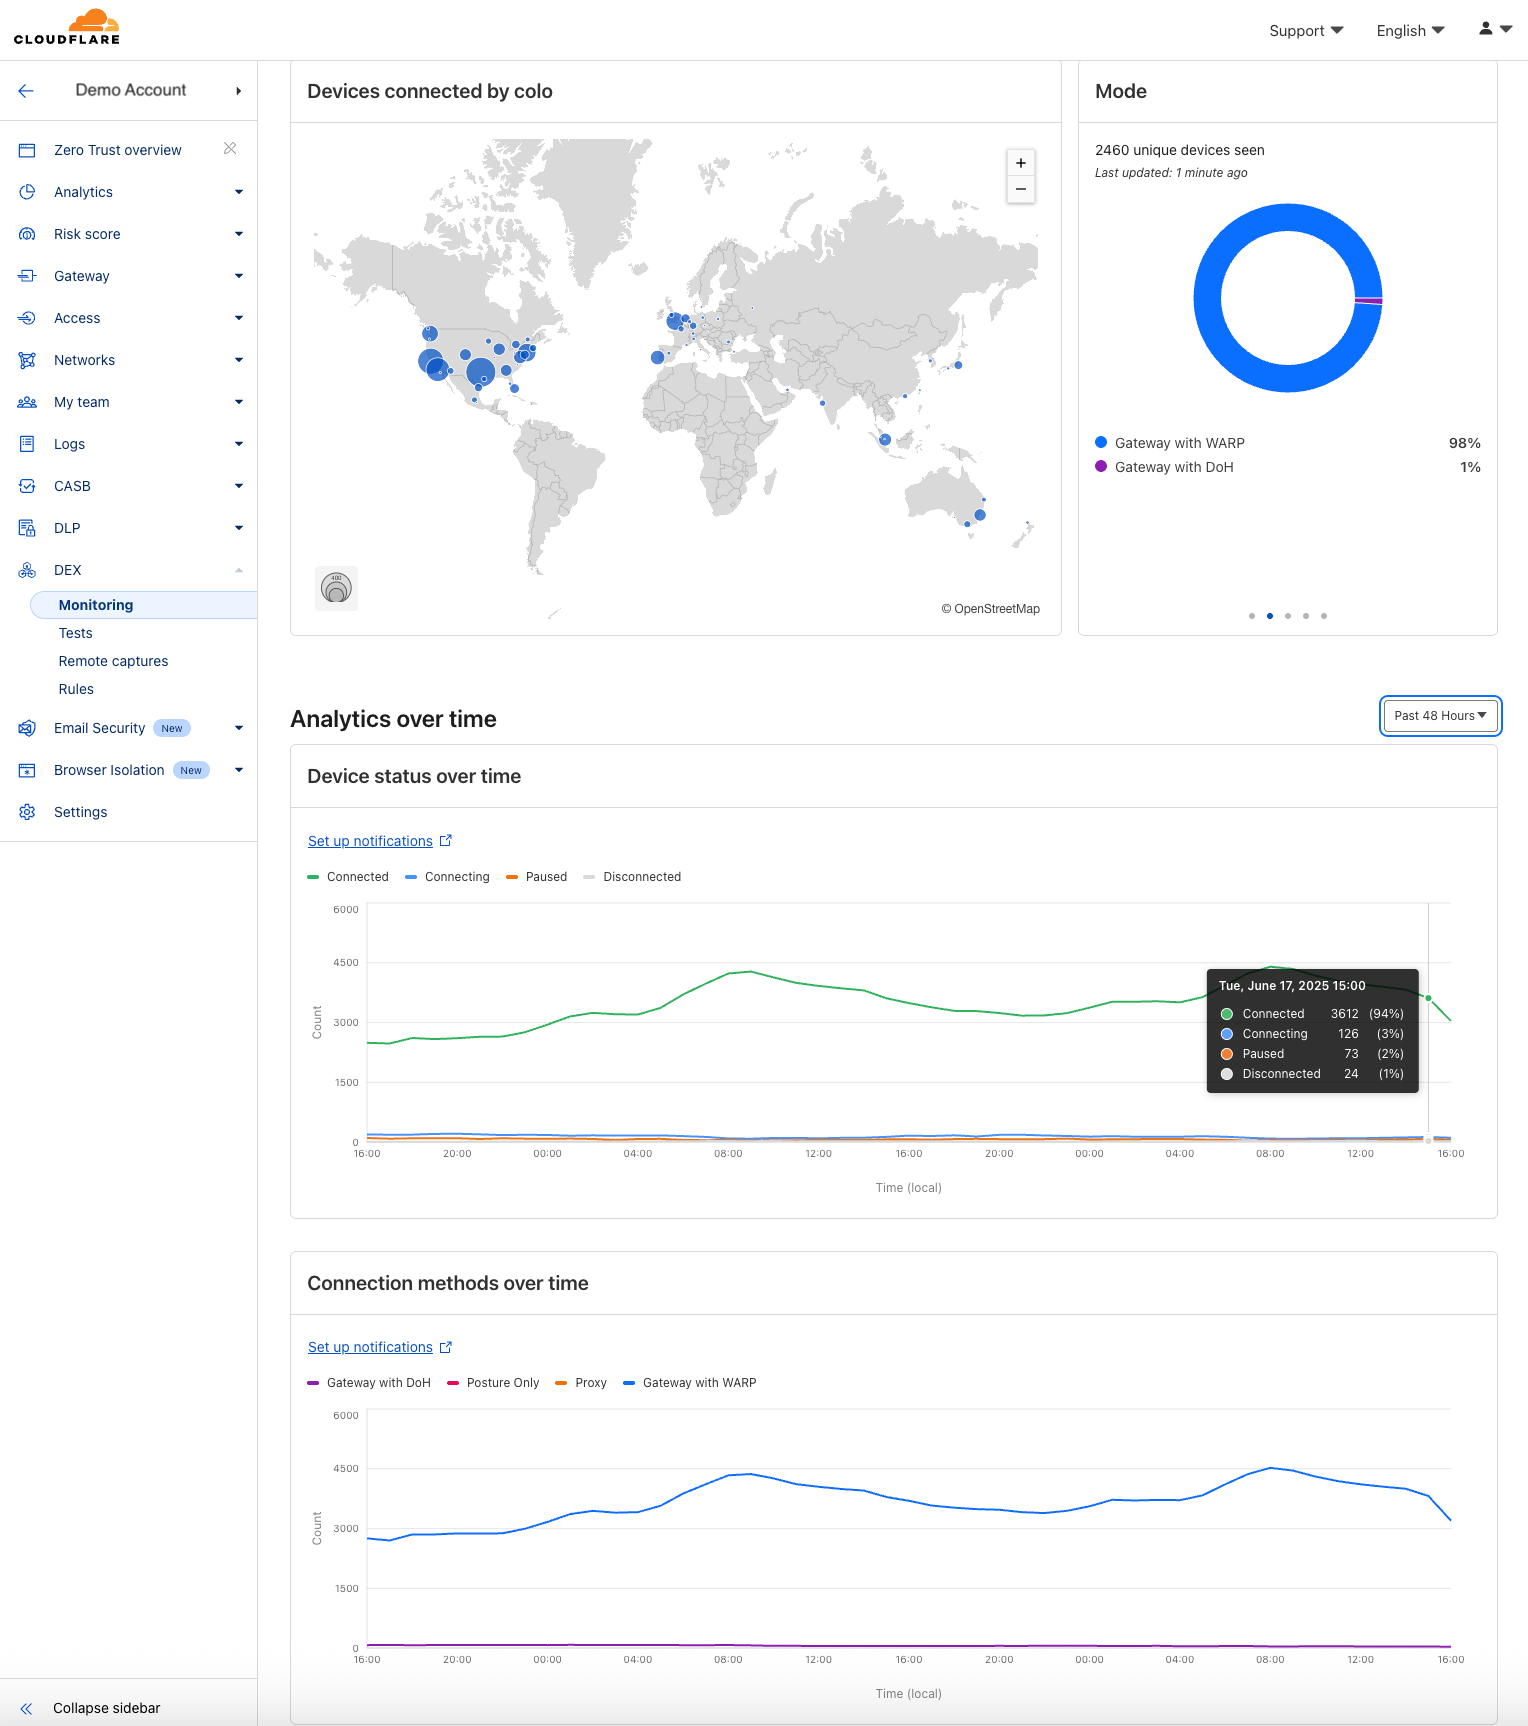This screenshot has width=1528, height=1726.
Task: Click the back arrow beside Demo Account
Action: 26,91
